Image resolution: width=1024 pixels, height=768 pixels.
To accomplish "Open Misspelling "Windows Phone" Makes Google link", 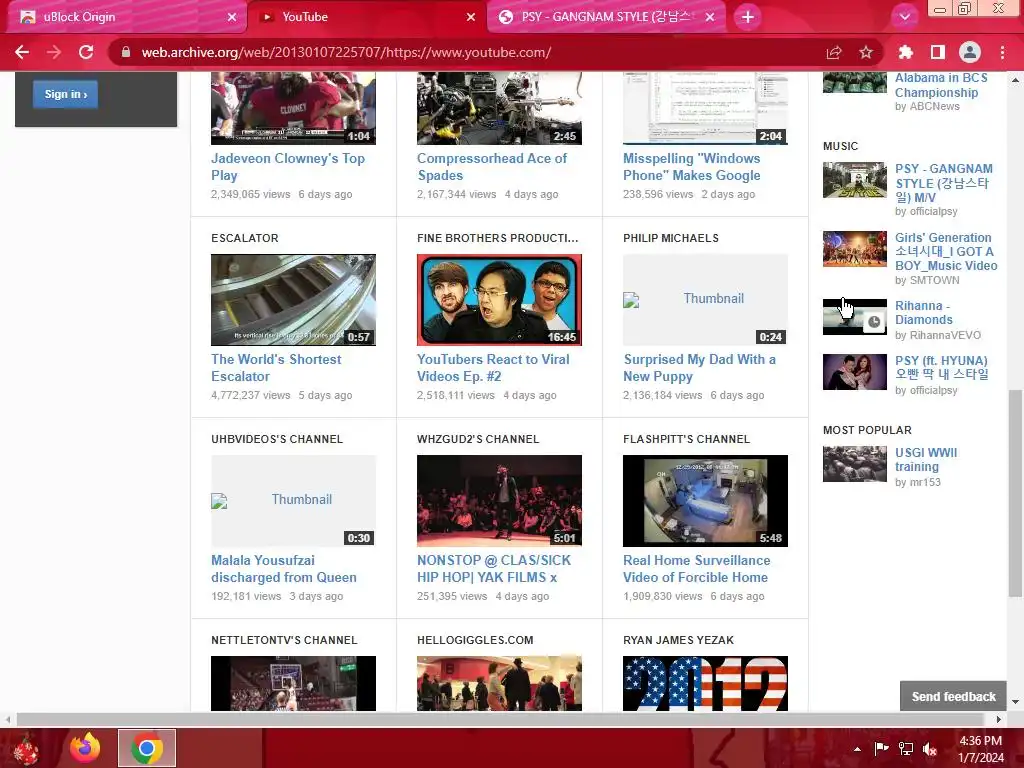I will [692, 167].
